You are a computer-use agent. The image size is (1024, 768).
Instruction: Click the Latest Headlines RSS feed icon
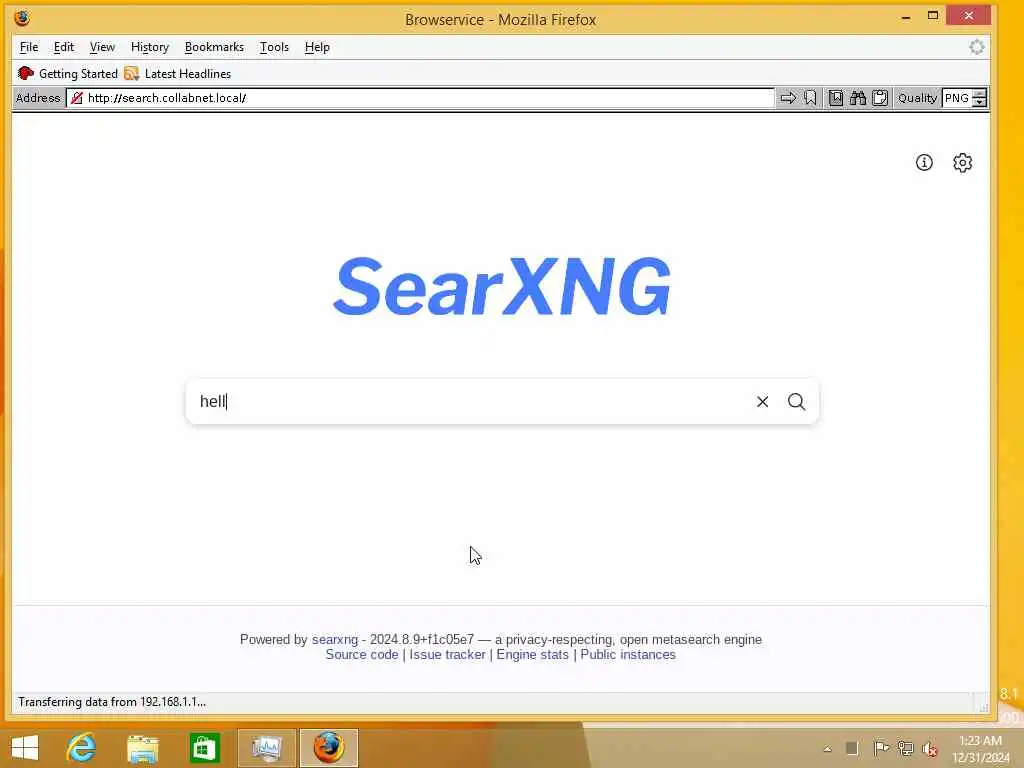[x=131, y=73]
